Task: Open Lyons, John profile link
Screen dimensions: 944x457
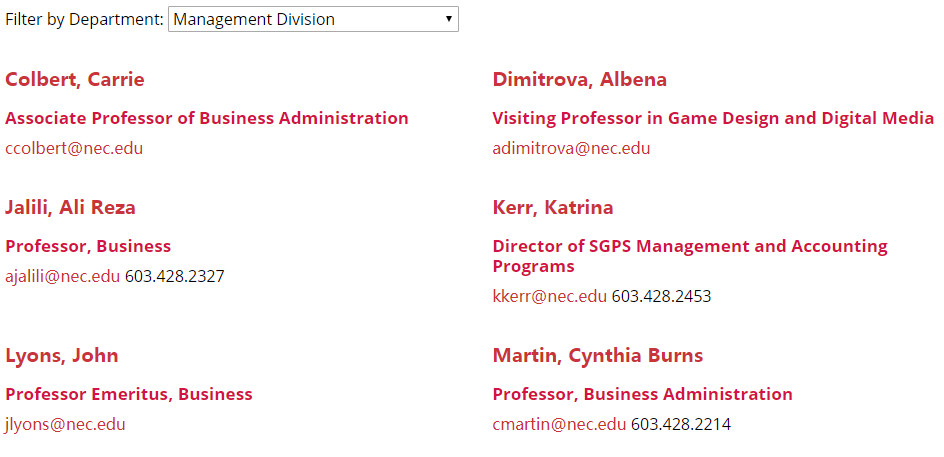Action: [x=62, y=356]
